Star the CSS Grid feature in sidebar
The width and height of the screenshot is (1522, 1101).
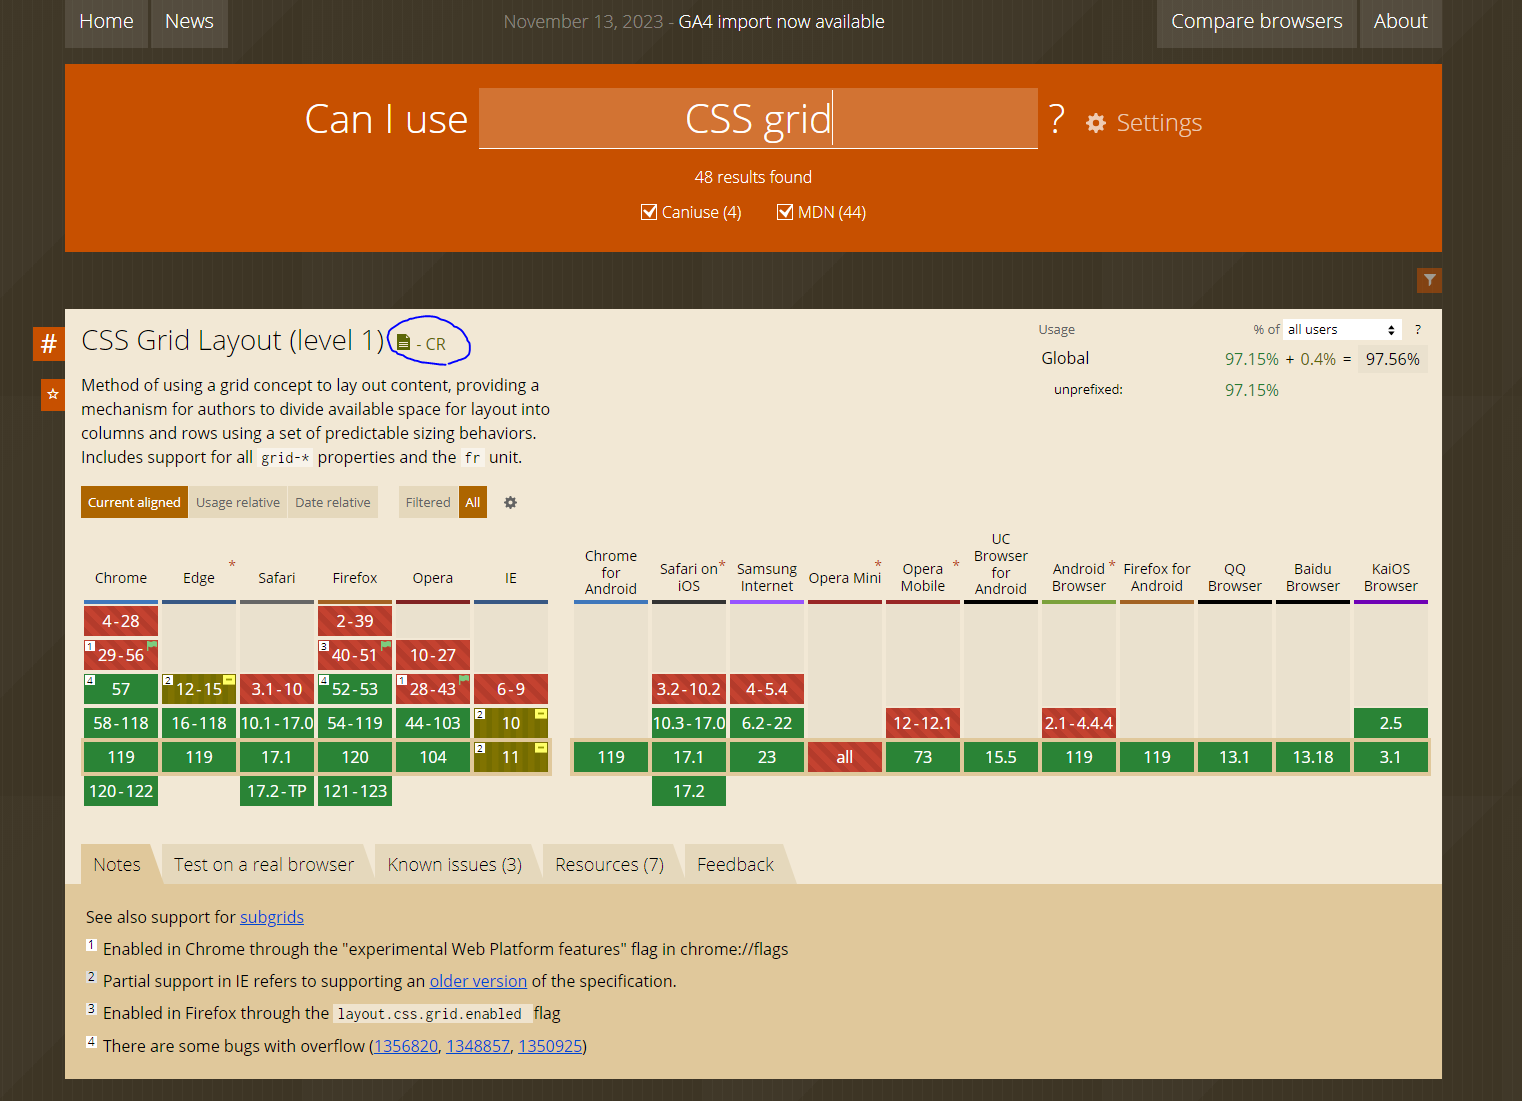[52, 395]
